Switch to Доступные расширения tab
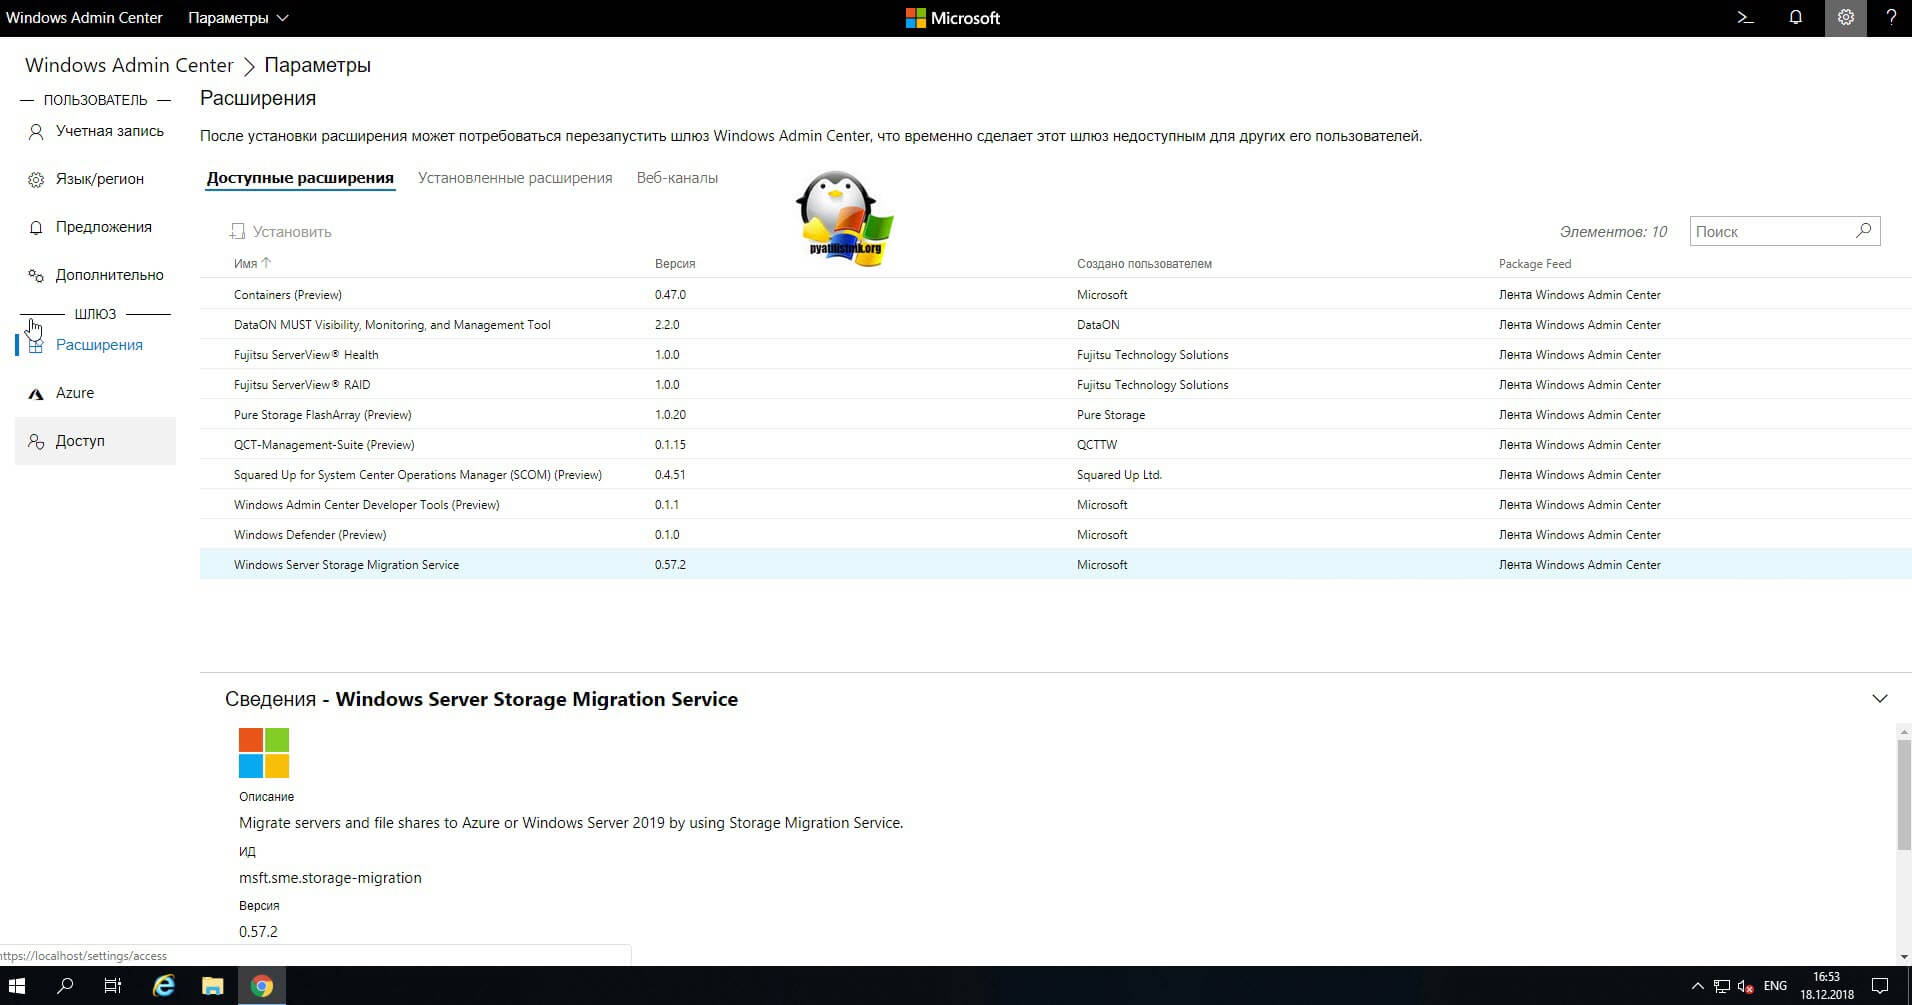1912x1005 pixels. pos(300,178)
